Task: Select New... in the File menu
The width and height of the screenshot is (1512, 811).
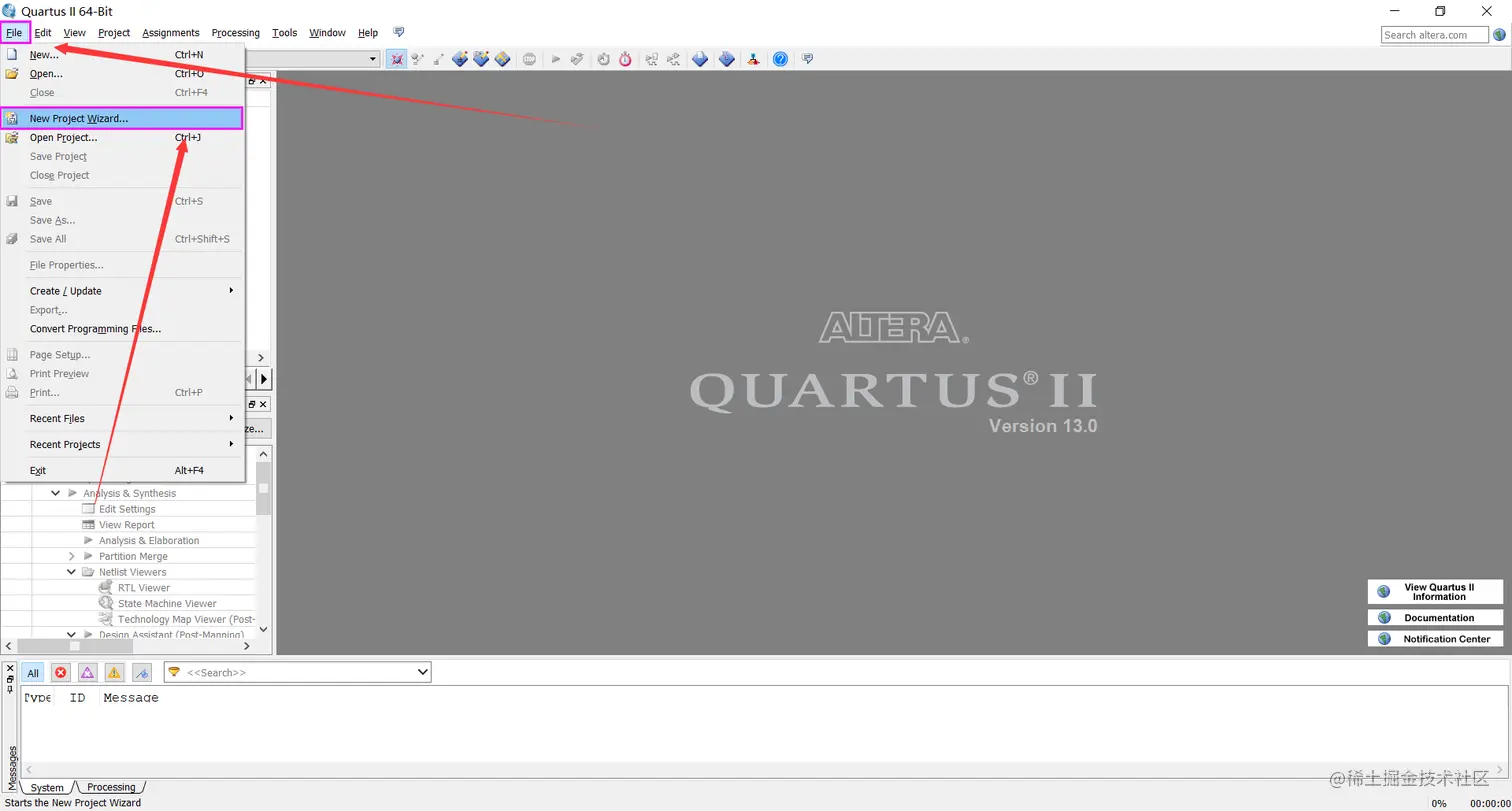Action: (122, 55)
